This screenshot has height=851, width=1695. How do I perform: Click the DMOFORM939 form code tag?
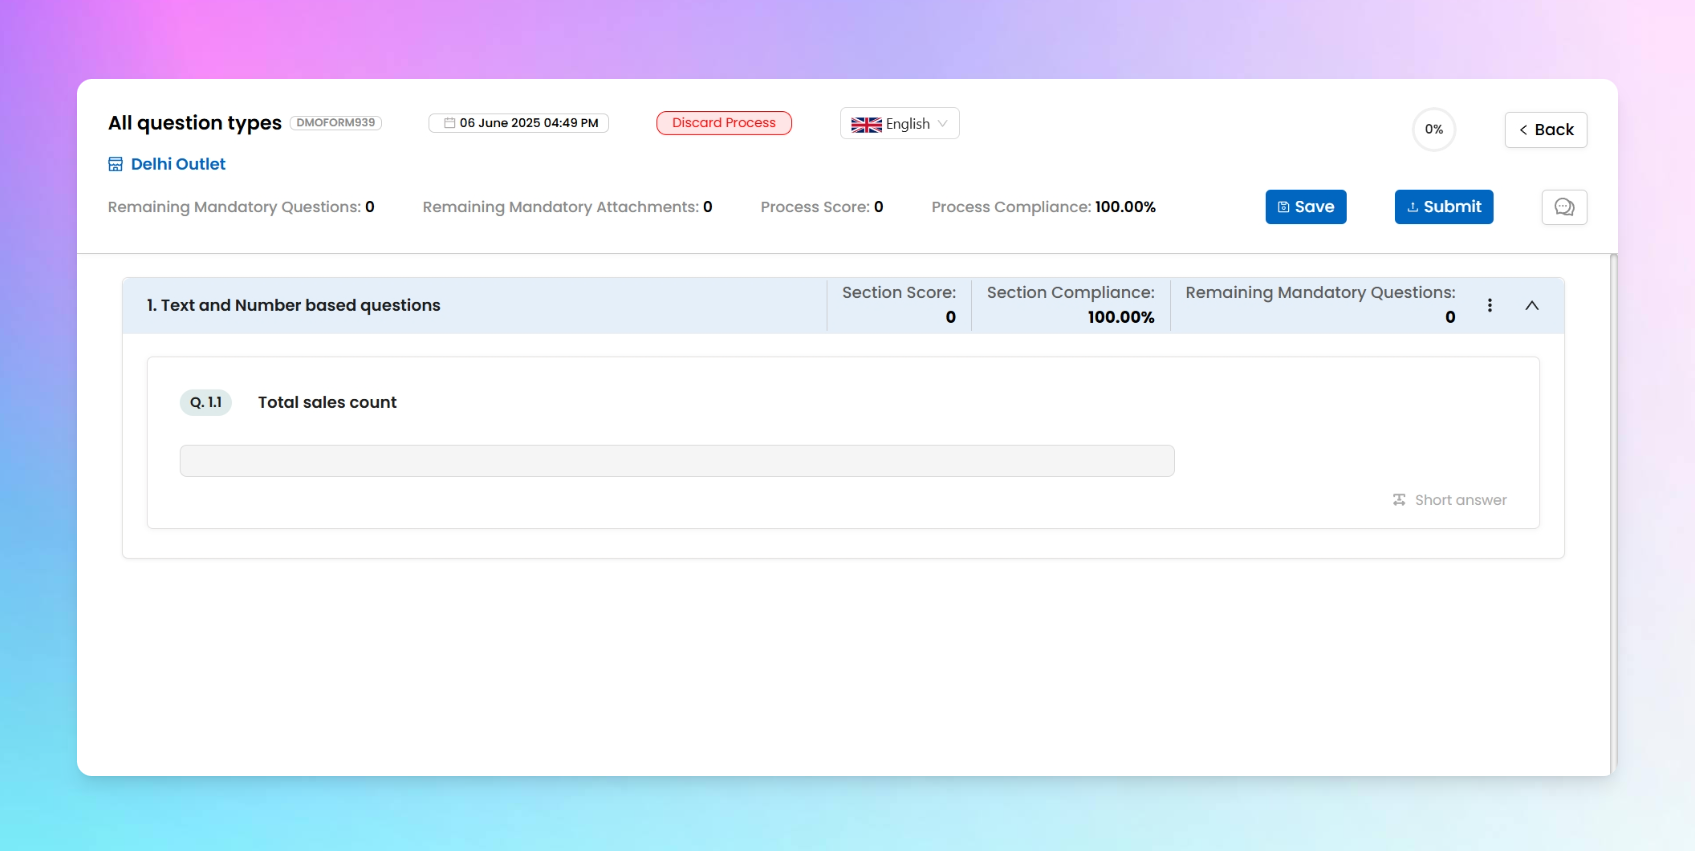click(x=336, y=123)
